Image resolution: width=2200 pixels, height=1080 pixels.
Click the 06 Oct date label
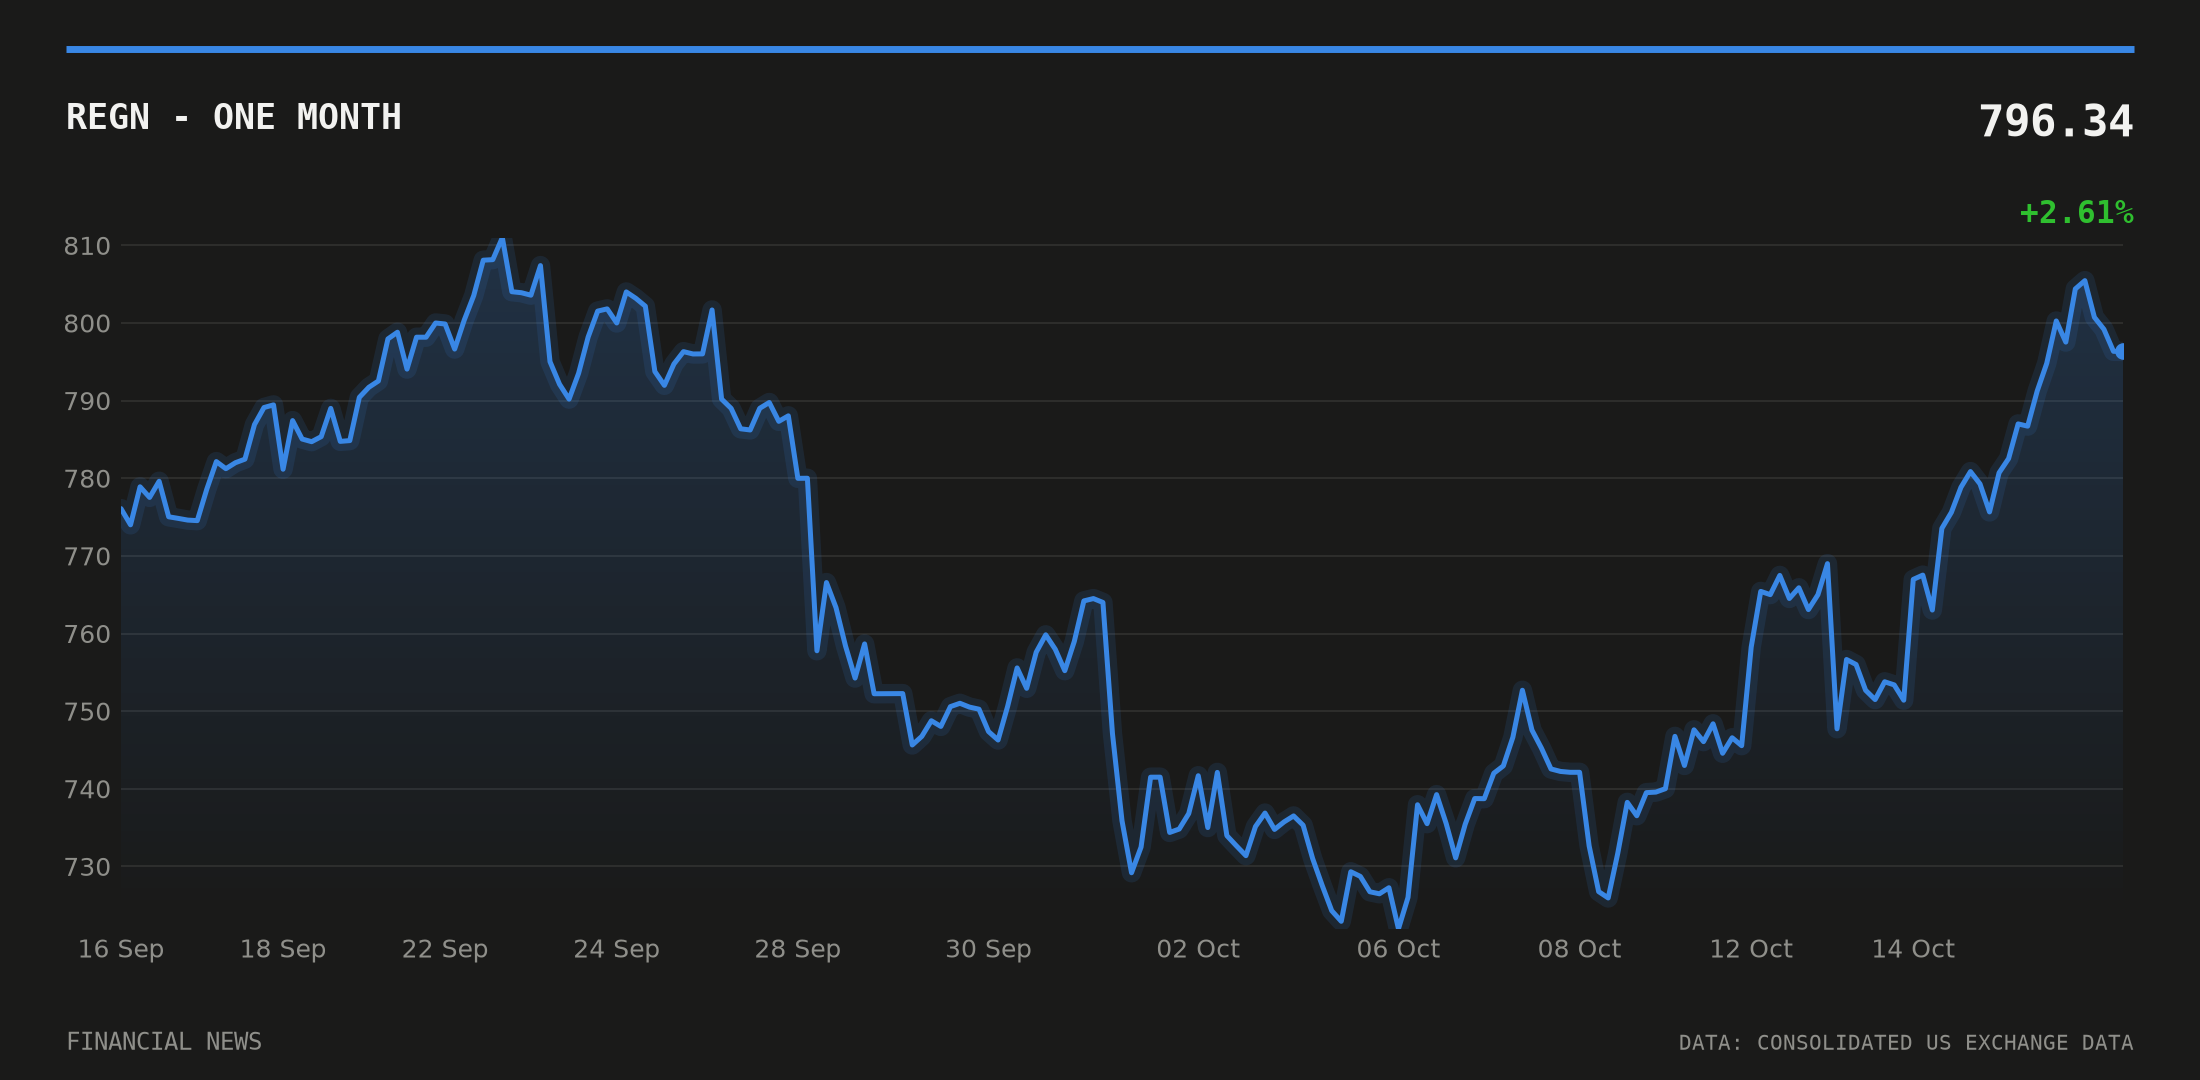tap(1398, 949)
